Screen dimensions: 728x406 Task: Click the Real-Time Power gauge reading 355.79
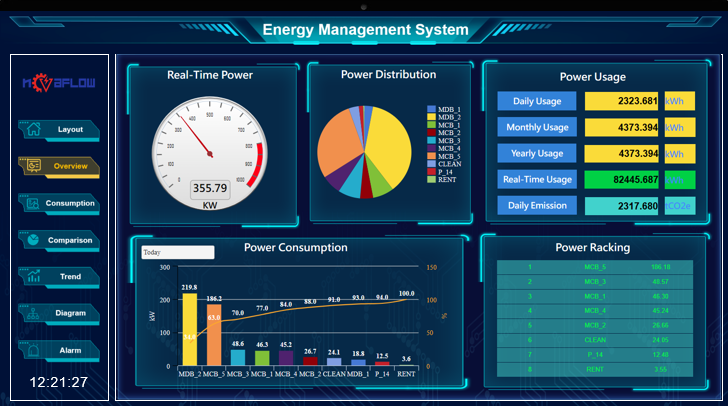coord(210,188)
